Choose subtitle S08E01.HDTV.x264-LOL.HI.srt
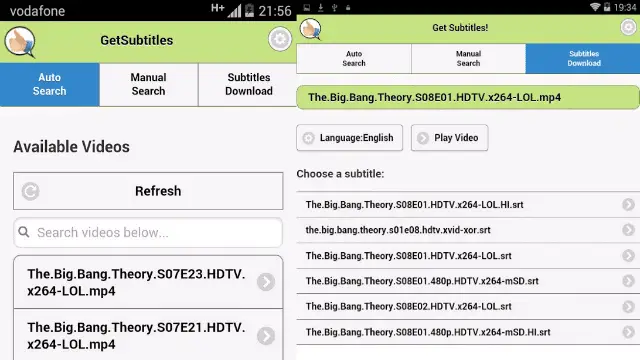Screen dimensions: 640x360 (468, 204)
